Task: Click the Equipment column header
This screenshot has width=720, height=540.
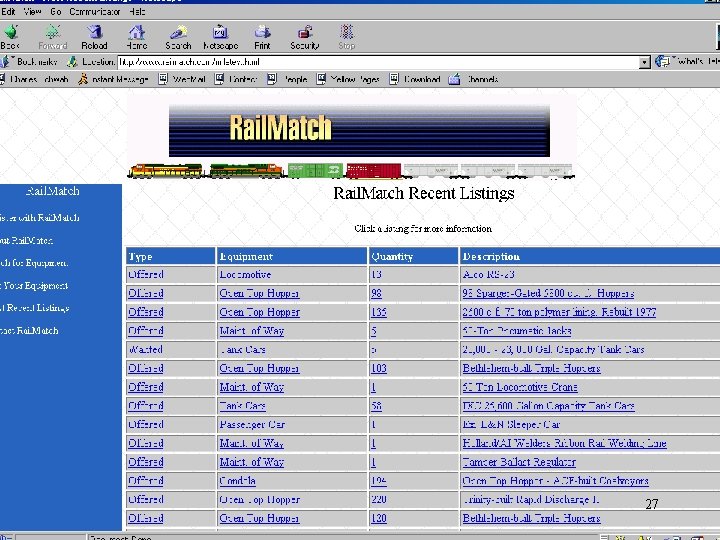Action: pos(292,256)
